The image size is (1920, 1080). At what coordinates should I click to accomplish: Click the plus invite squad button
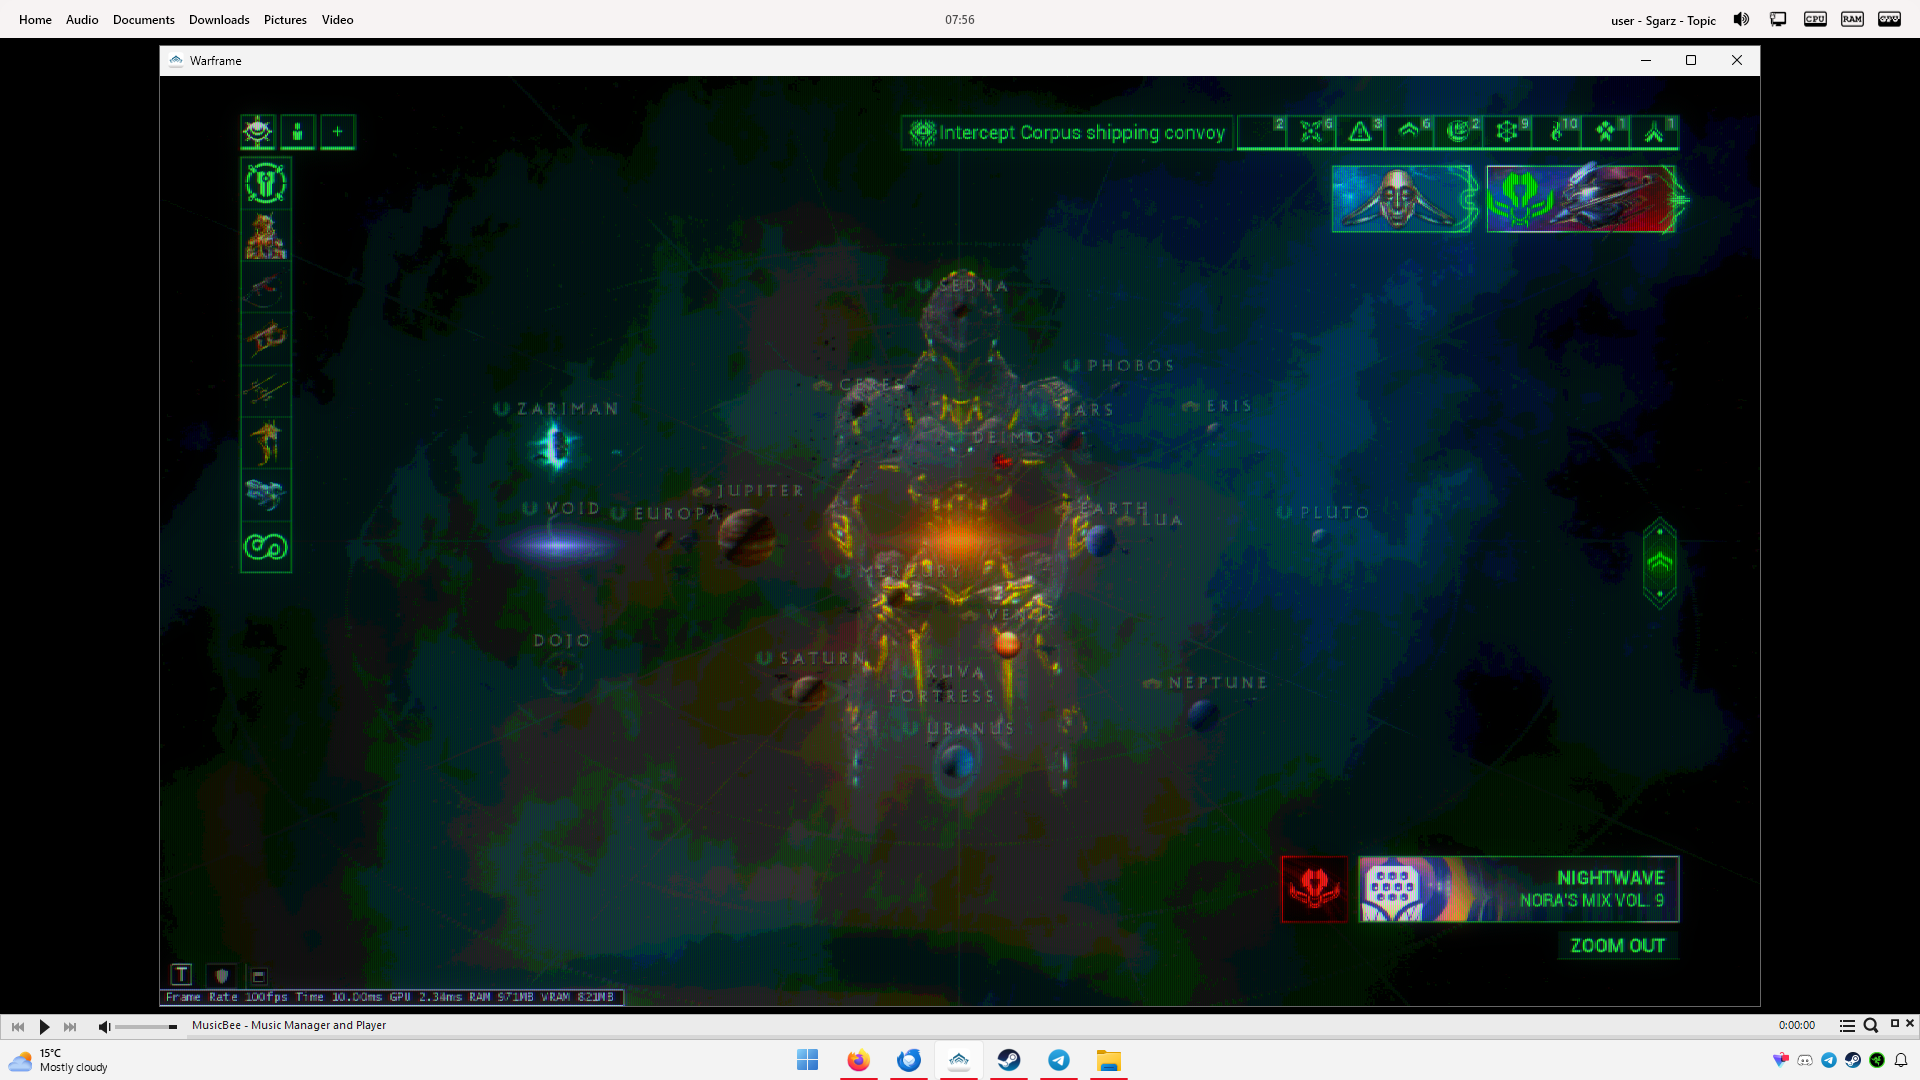[x=337, y=132]
